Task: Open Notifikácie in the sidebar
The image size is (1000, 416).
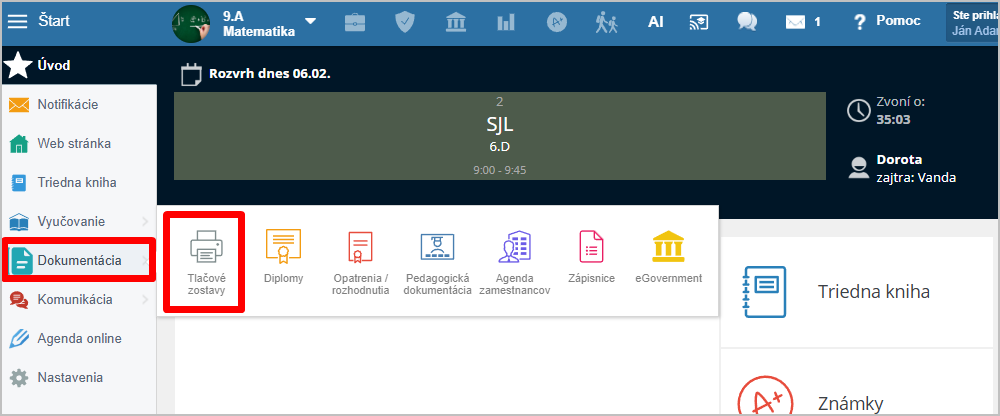Action: tap(67, 104)
